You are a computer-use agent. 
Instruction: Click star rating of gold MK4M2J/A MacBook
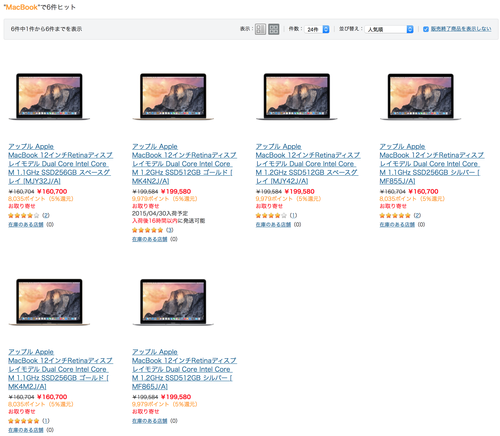click(23, 421)
